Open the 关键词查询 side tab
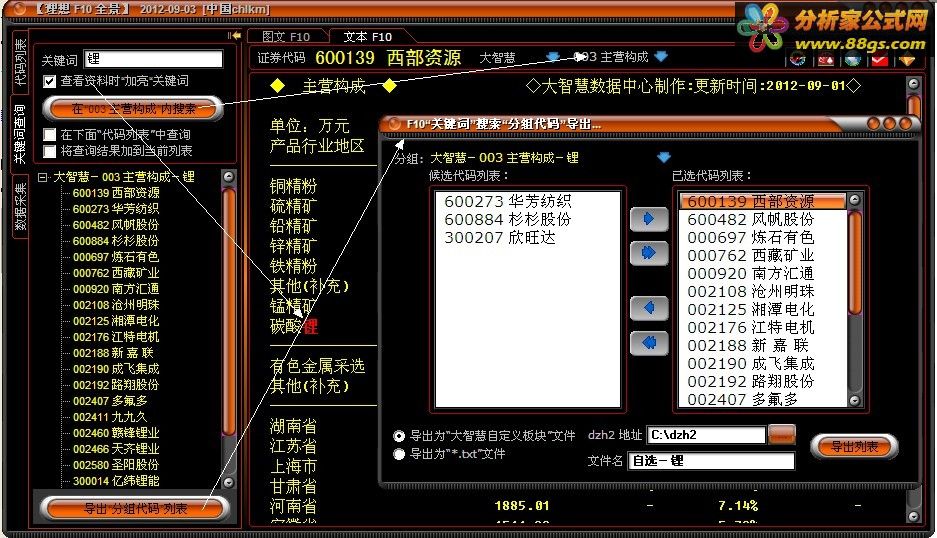 pos(20,134)
